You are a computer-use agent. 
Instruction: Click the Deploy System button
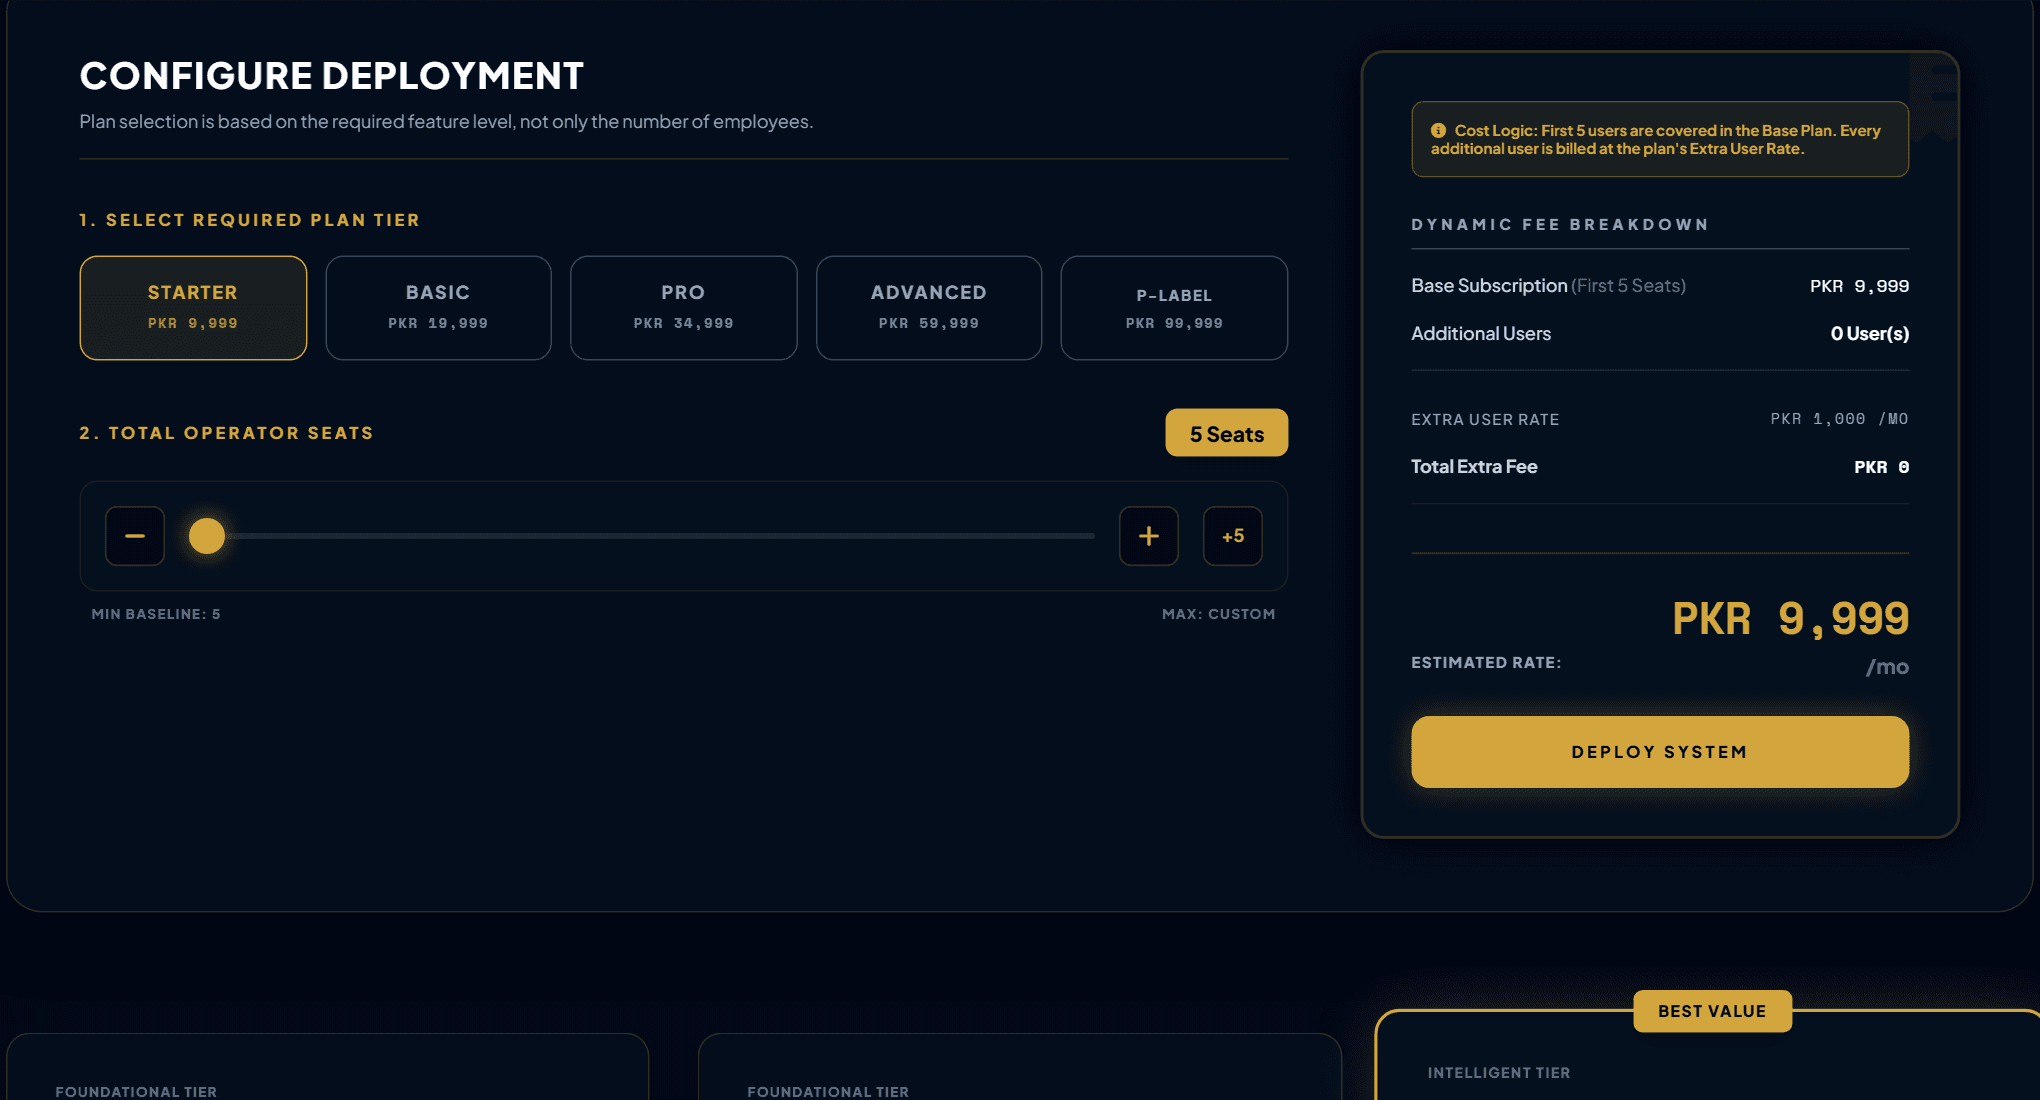pos(1660,752)
